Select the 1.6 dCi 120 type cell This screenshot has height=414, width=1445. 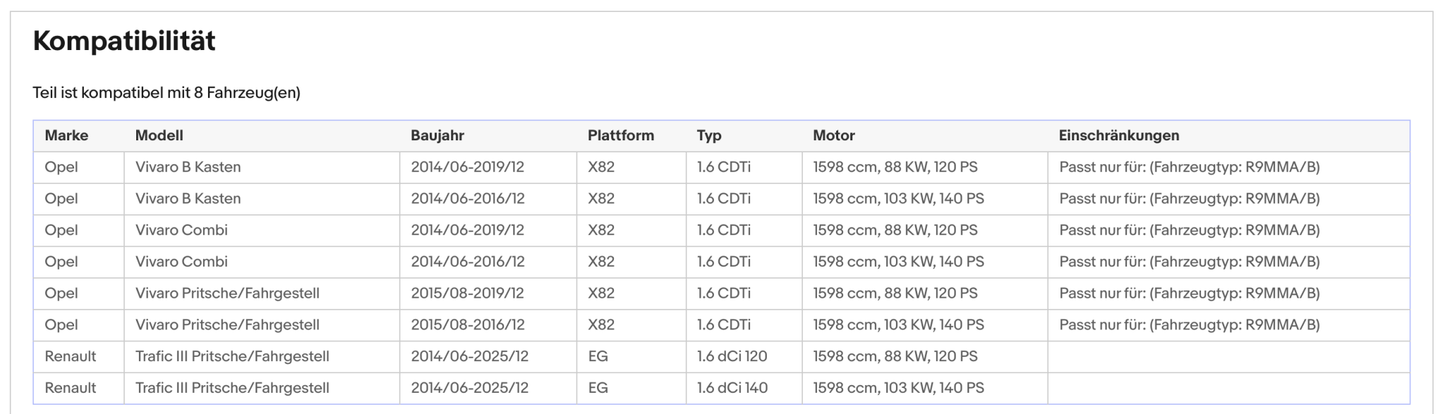coord(732,356)
